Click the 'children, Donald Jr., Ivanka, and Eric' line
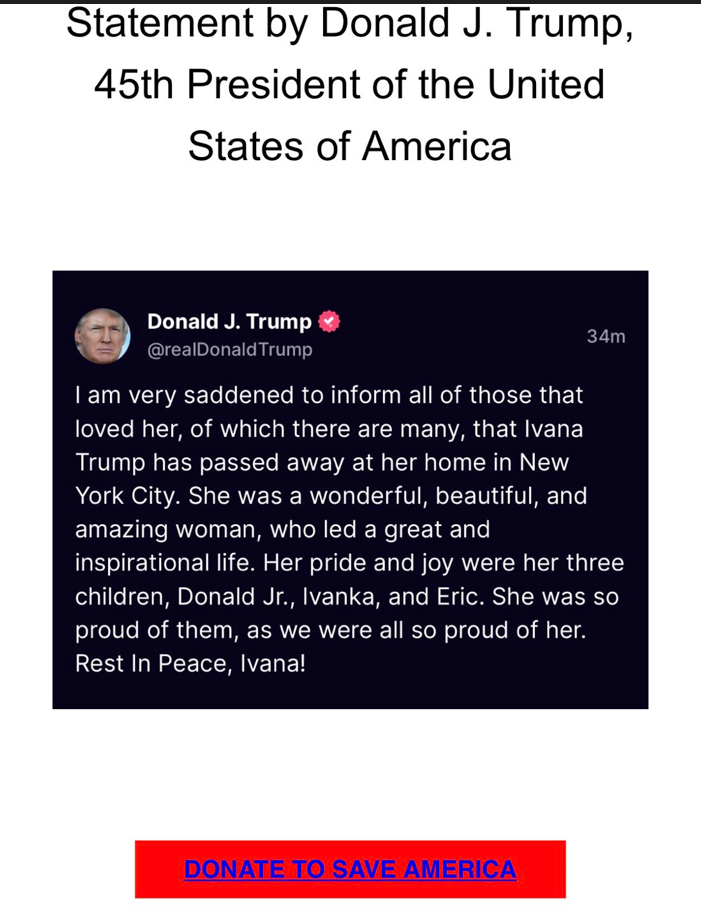701x924 pixels. click(347, 596)
